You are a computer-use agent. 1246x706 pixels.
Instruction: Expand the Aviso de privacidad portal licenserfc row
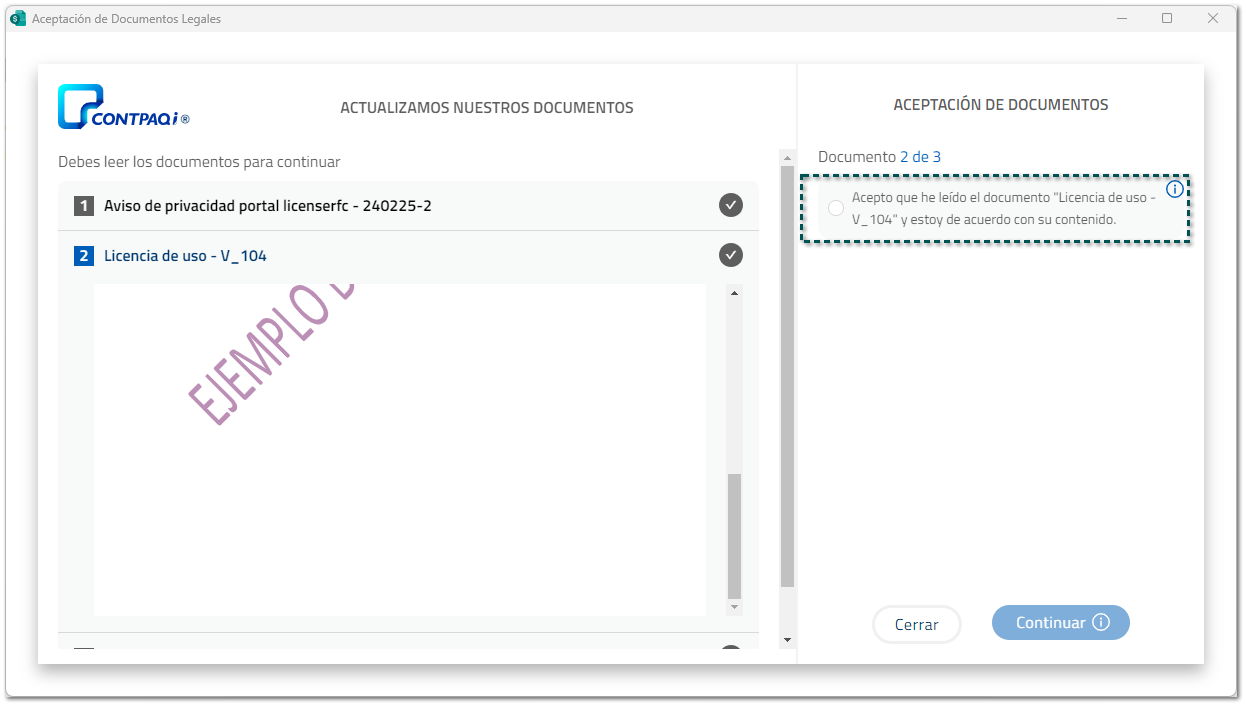click(408, 206)
